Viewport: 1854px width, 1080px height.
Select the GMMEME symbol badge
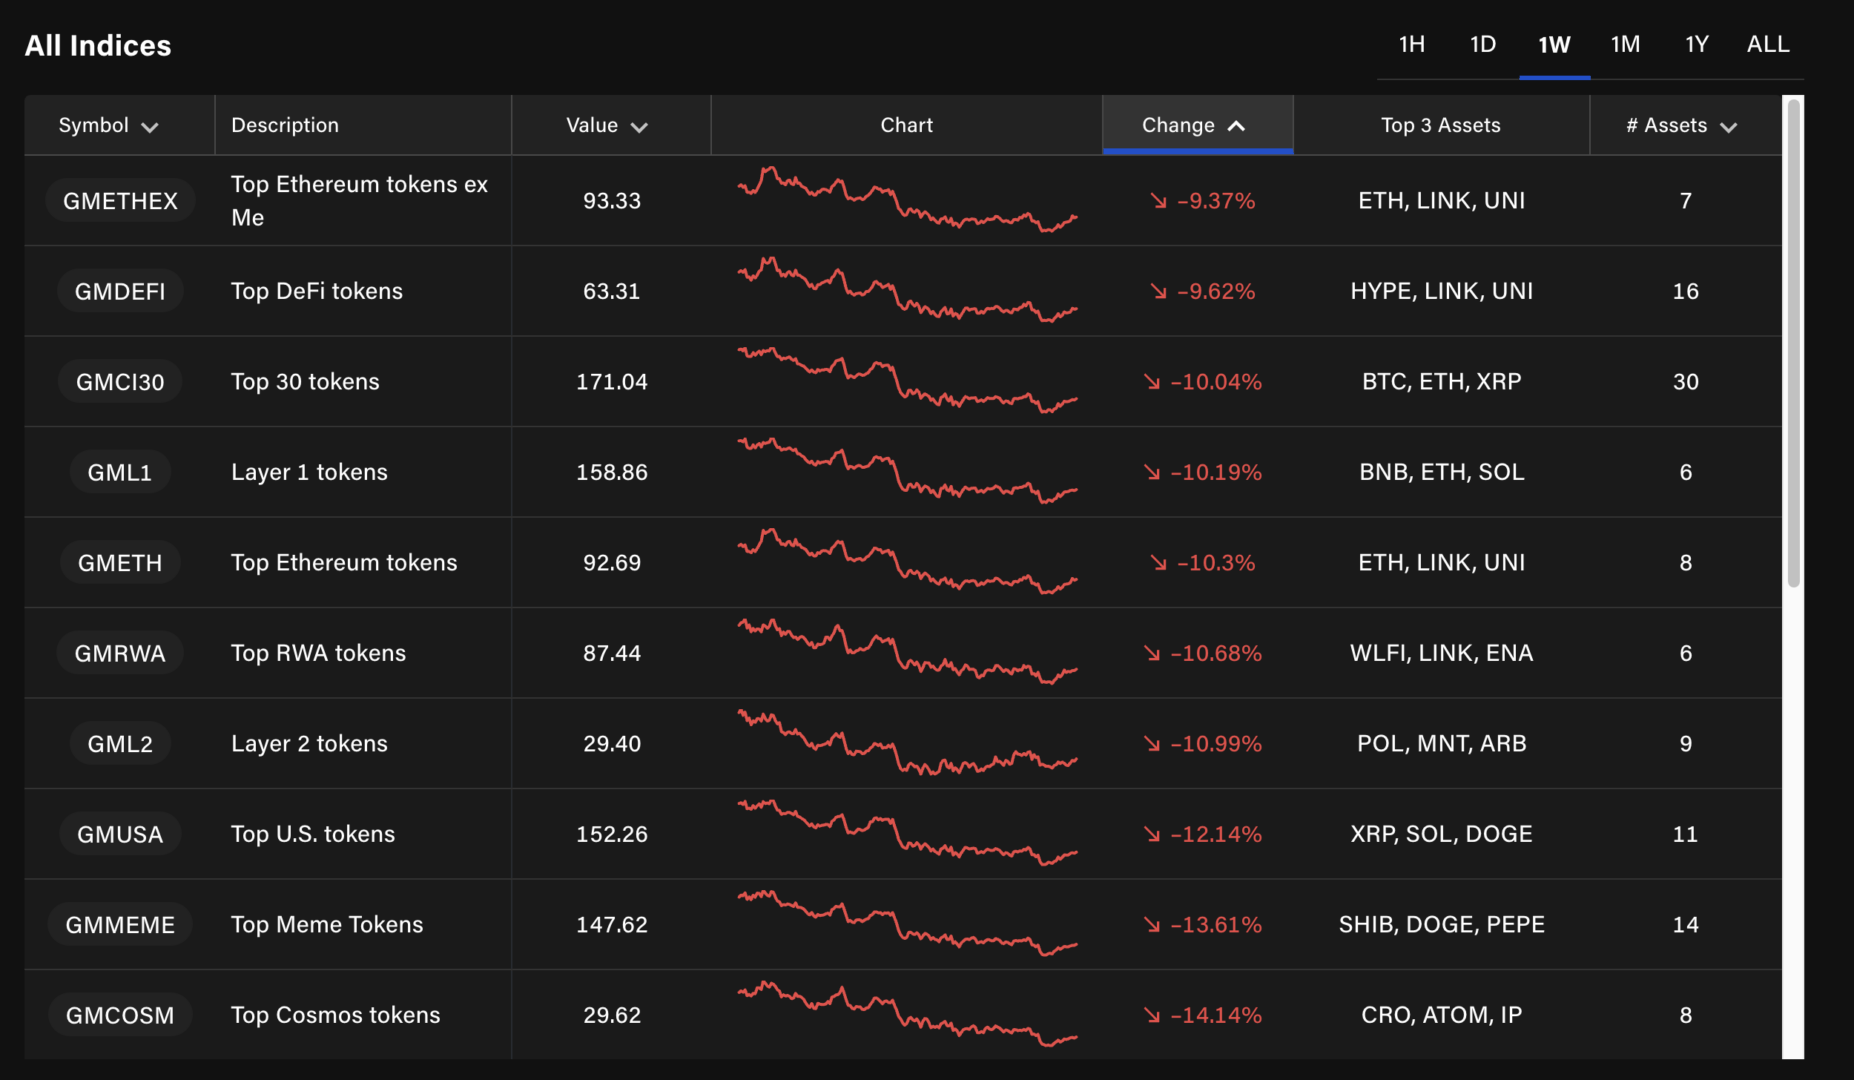coord(120,925)
